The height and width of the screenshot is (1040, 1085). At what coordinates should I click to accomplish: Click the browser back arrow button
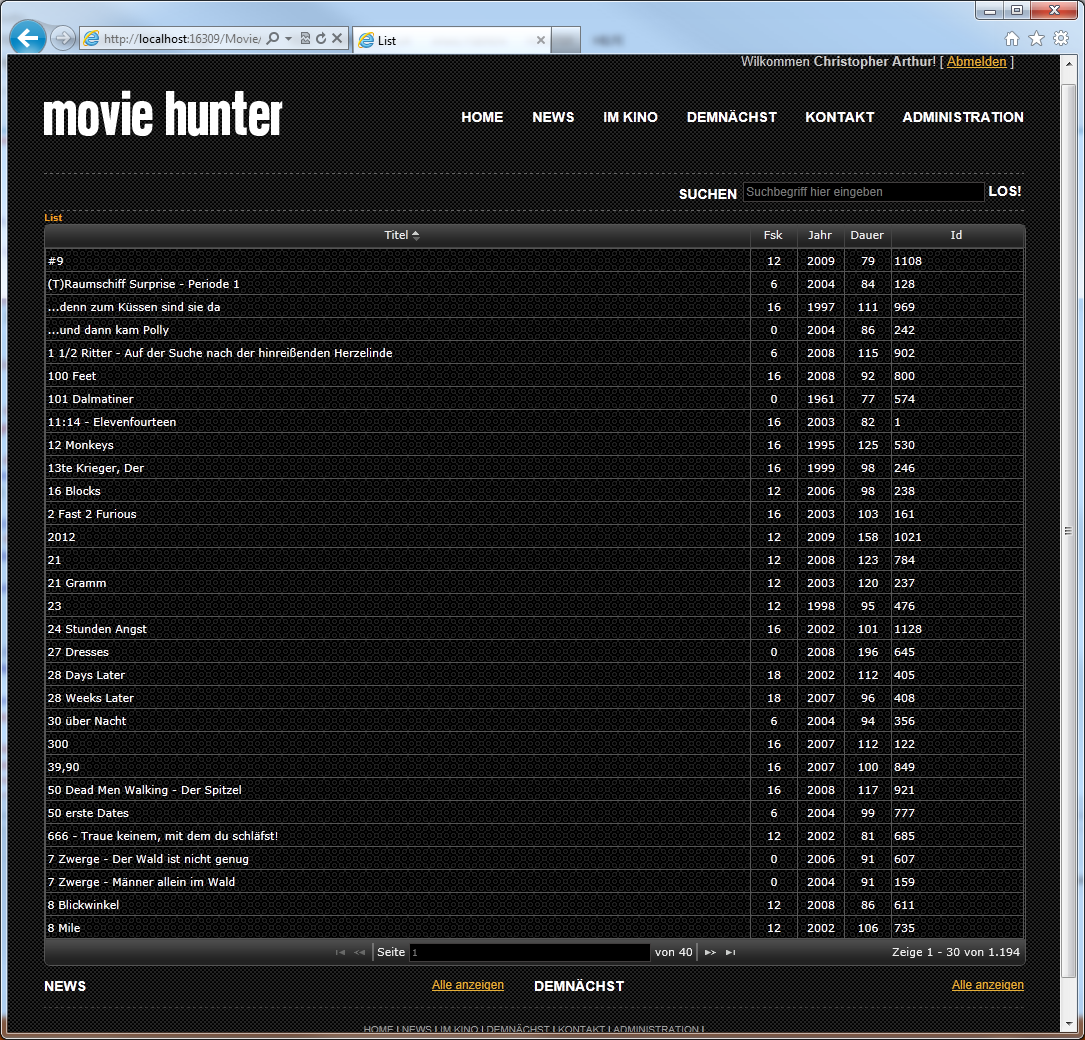(28, 38)
